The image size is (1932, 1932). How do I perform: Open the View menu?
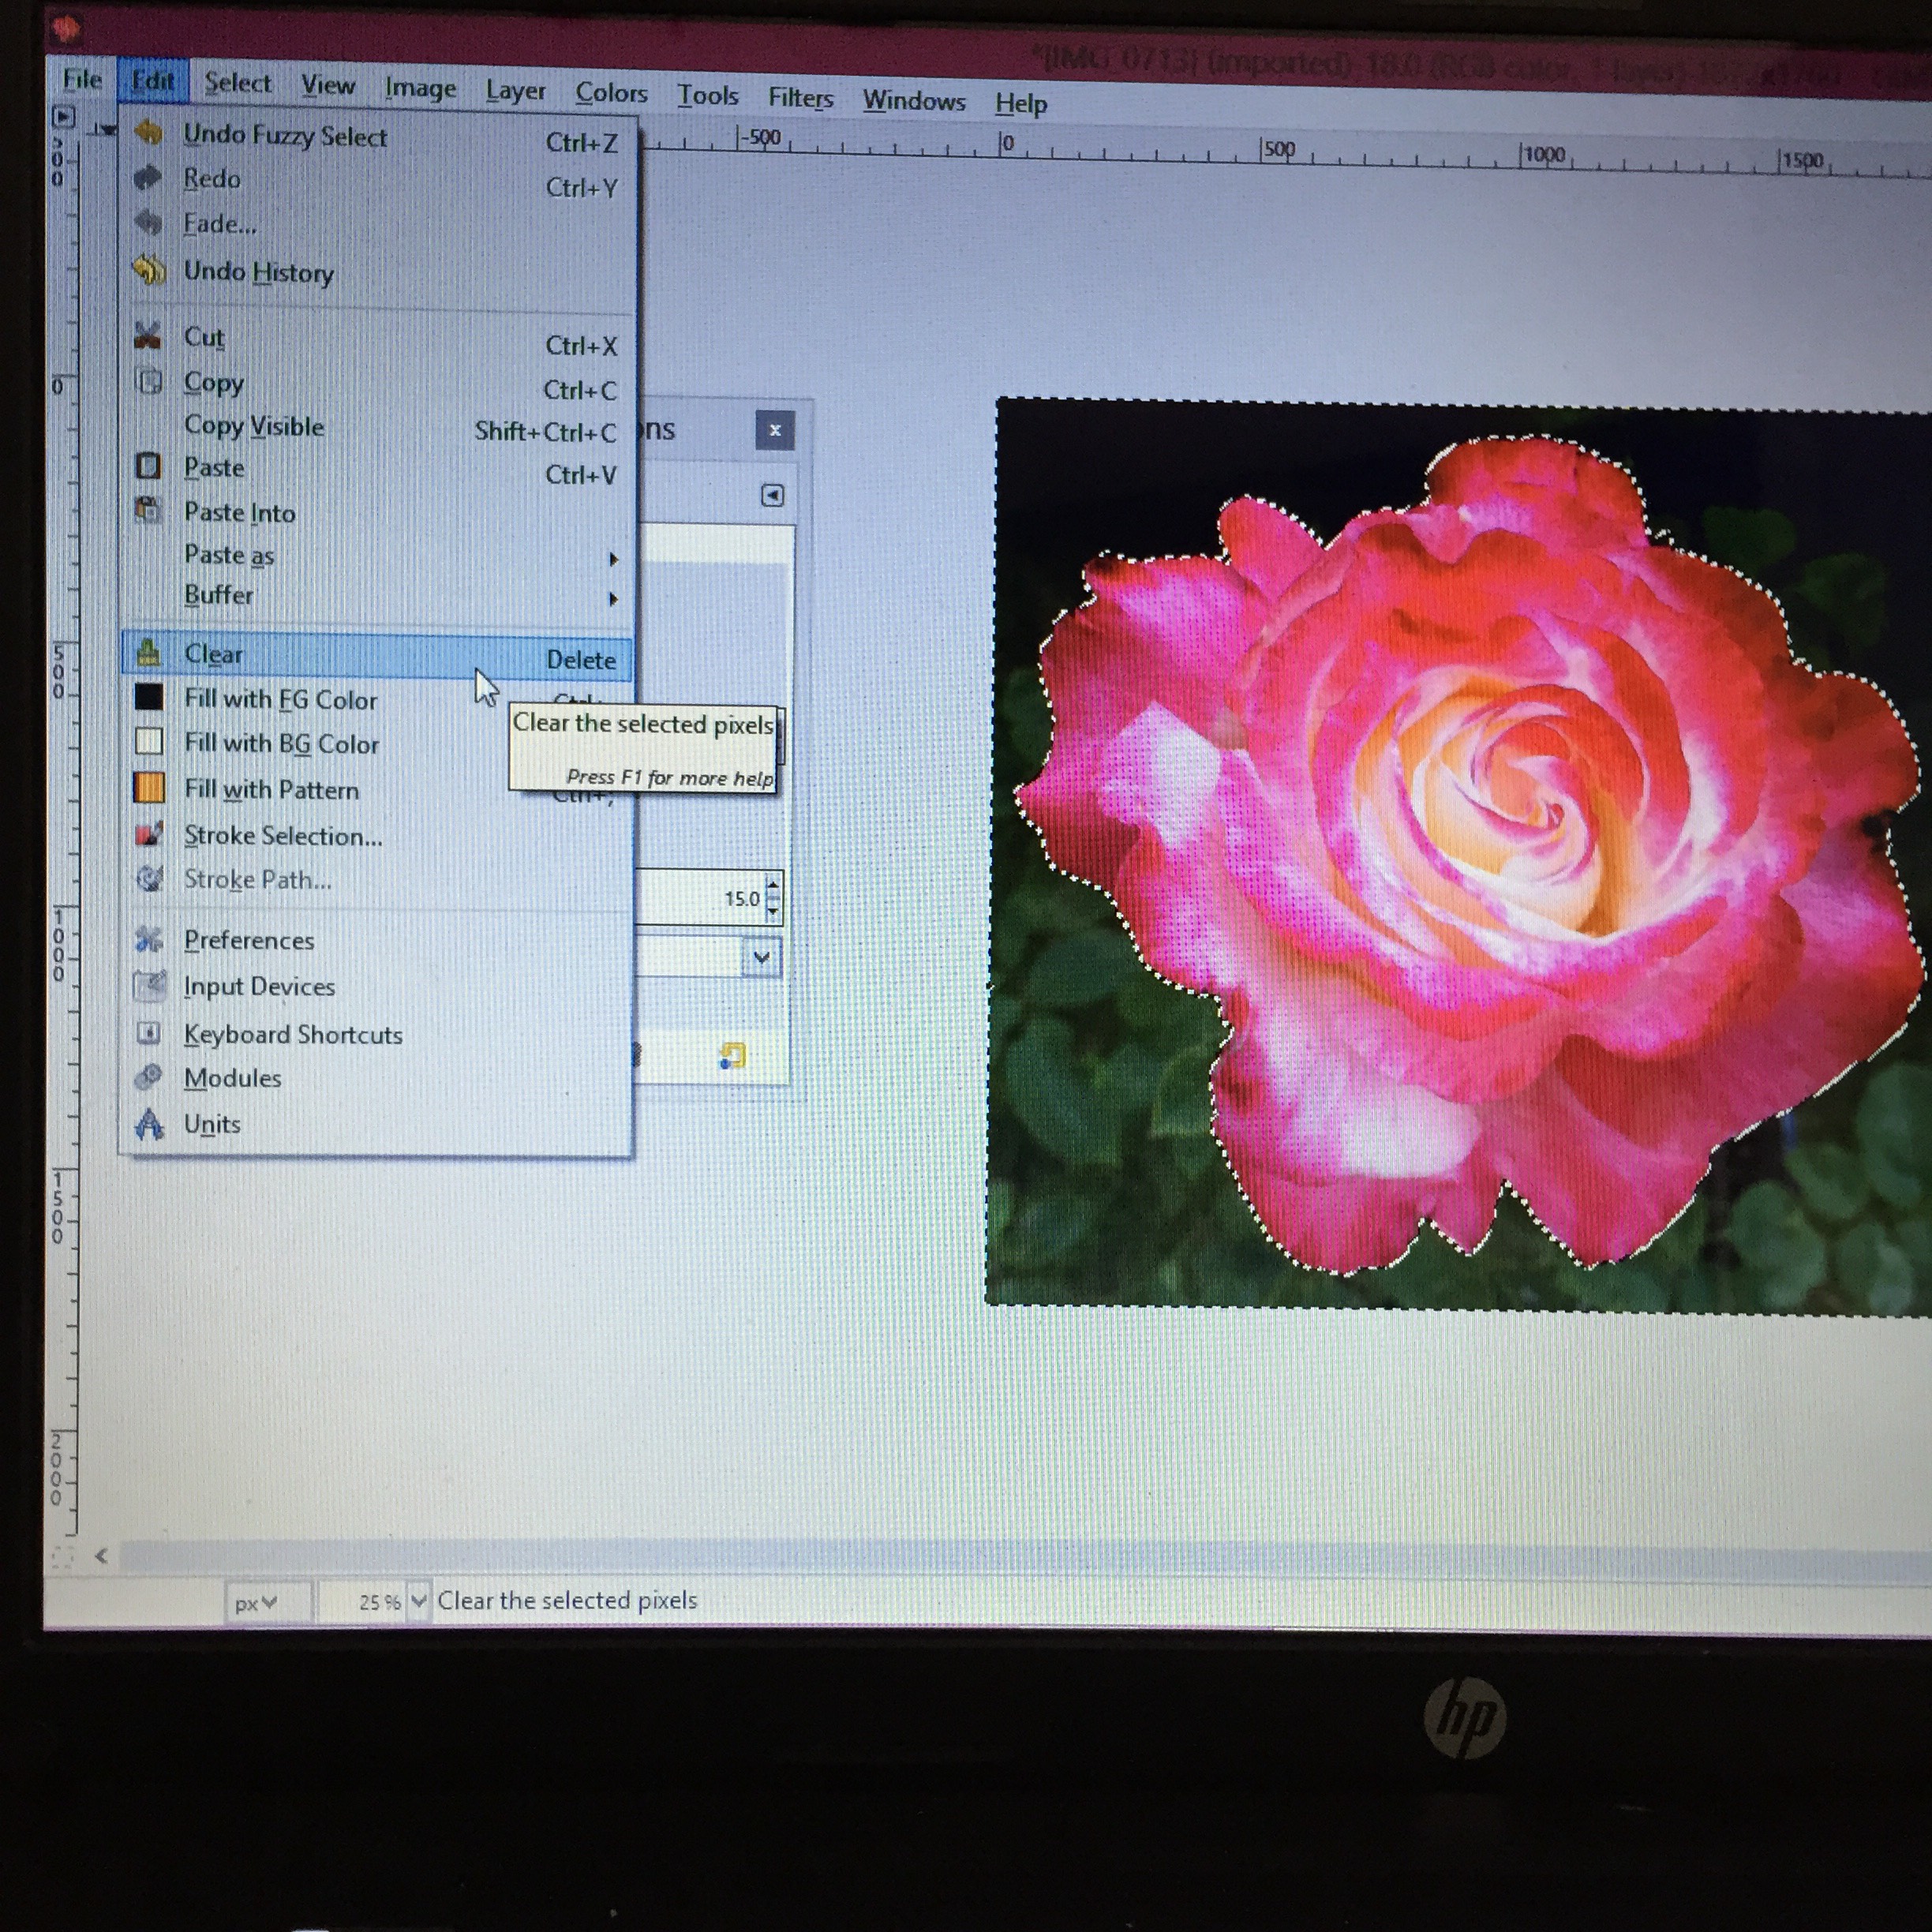click(328, 85)
